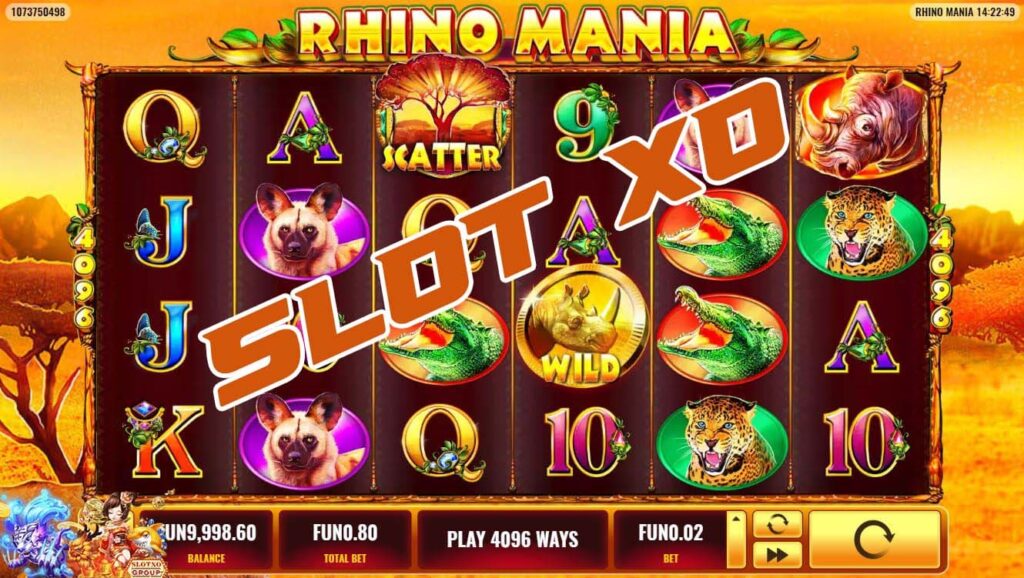The width and height of the screenshot is (1024, 578).
Task: Click the wild dog symbol in the second reel's second row
Action: 304,230
